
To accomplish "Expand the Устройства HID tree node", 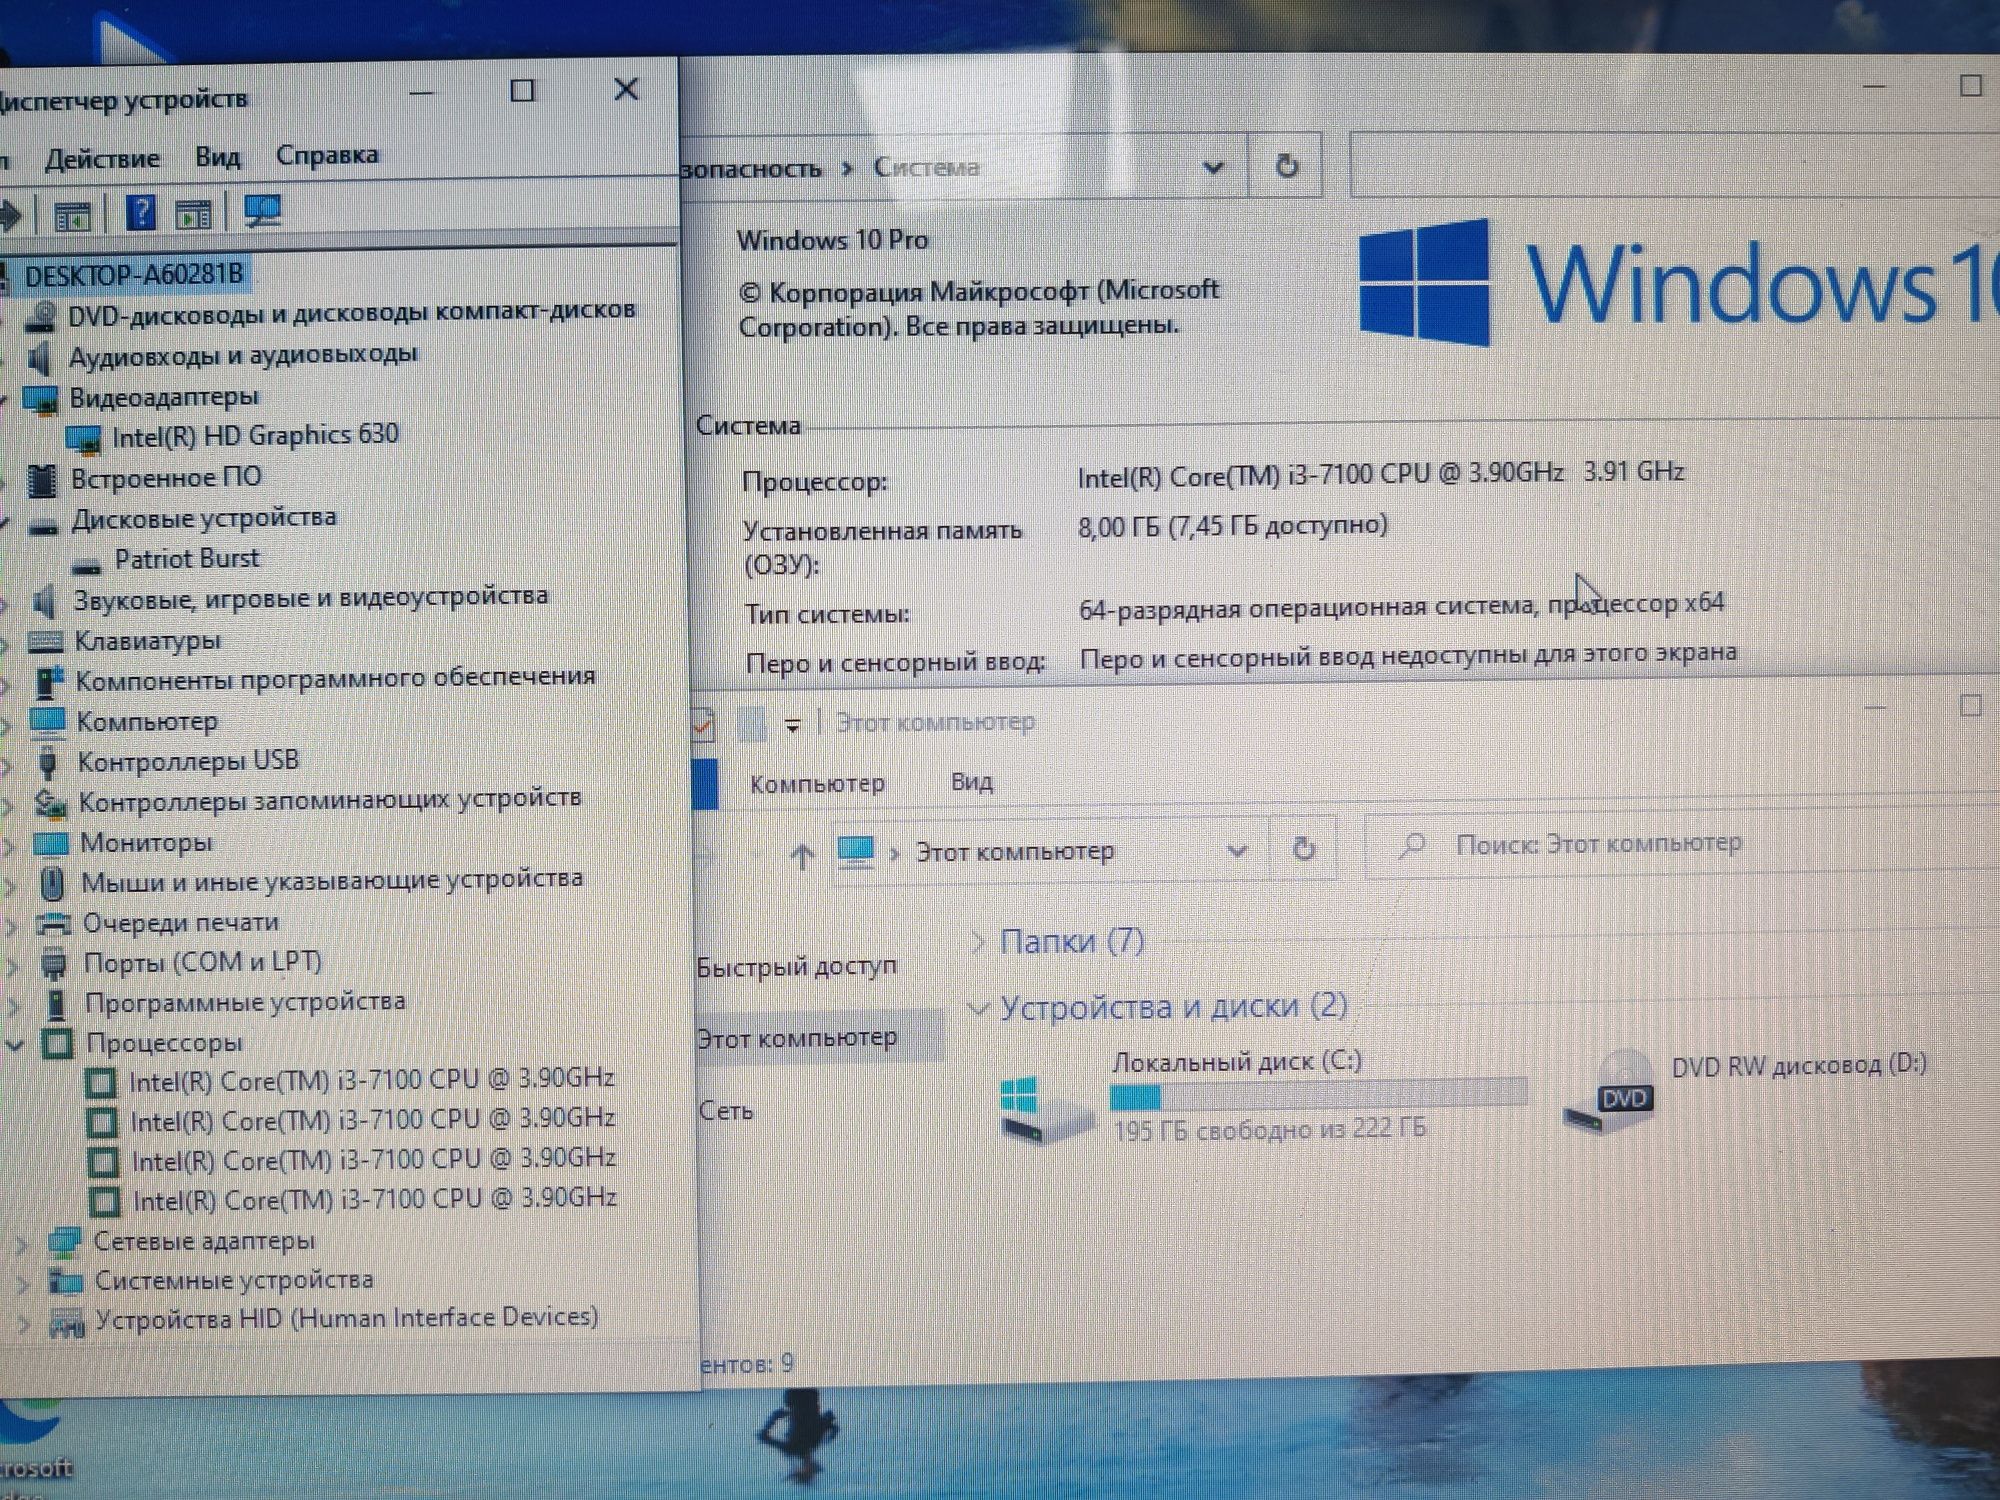I will point(25,1325).
